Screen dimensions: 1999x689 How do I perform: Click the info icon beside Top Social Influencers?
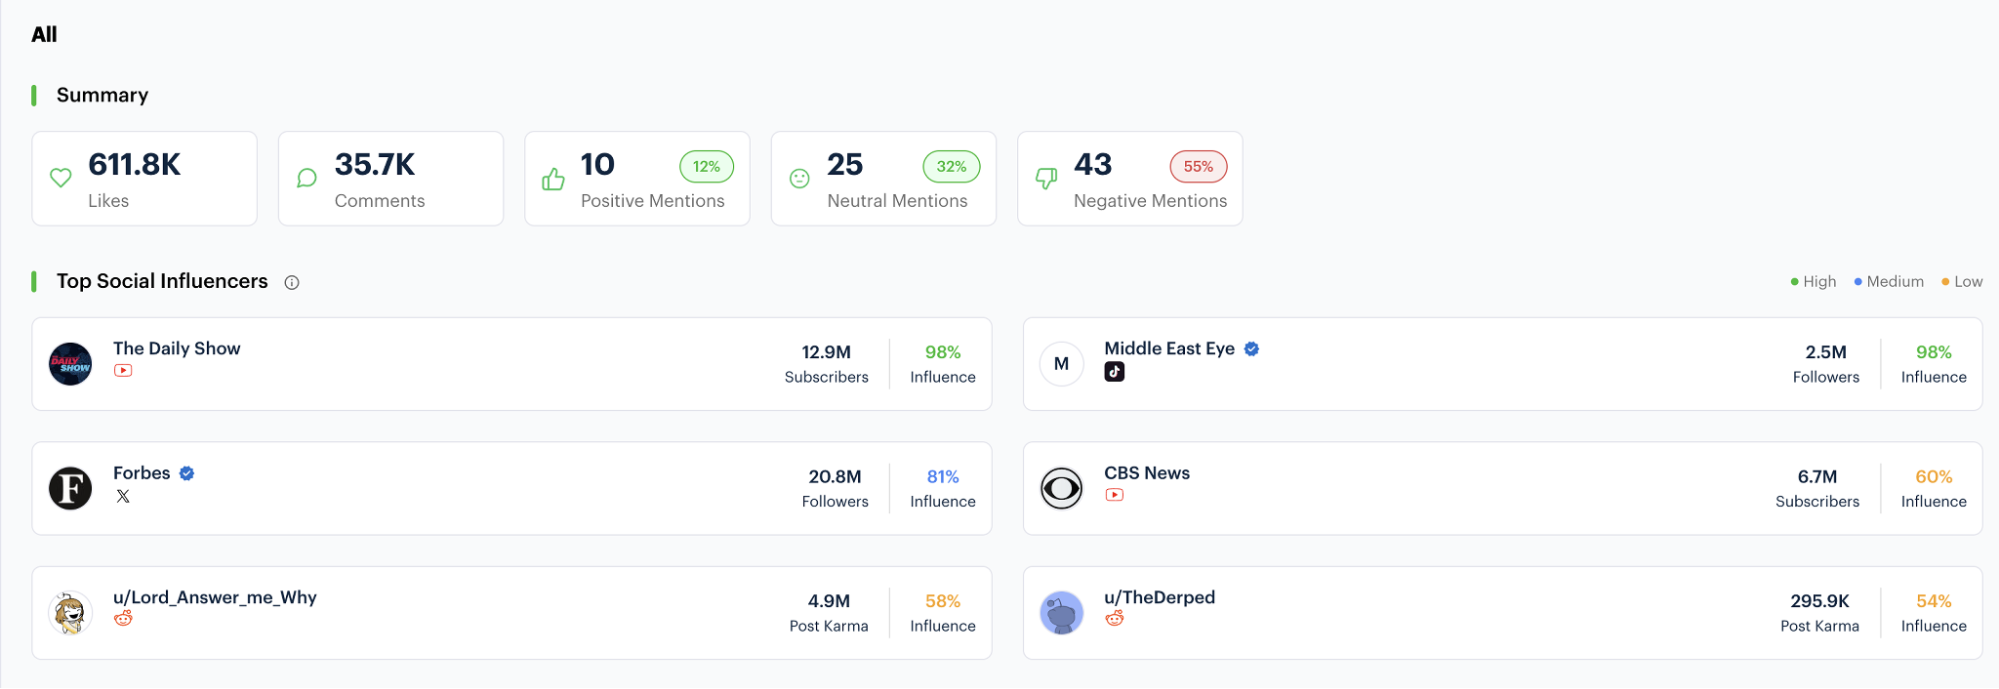point(292,283)
